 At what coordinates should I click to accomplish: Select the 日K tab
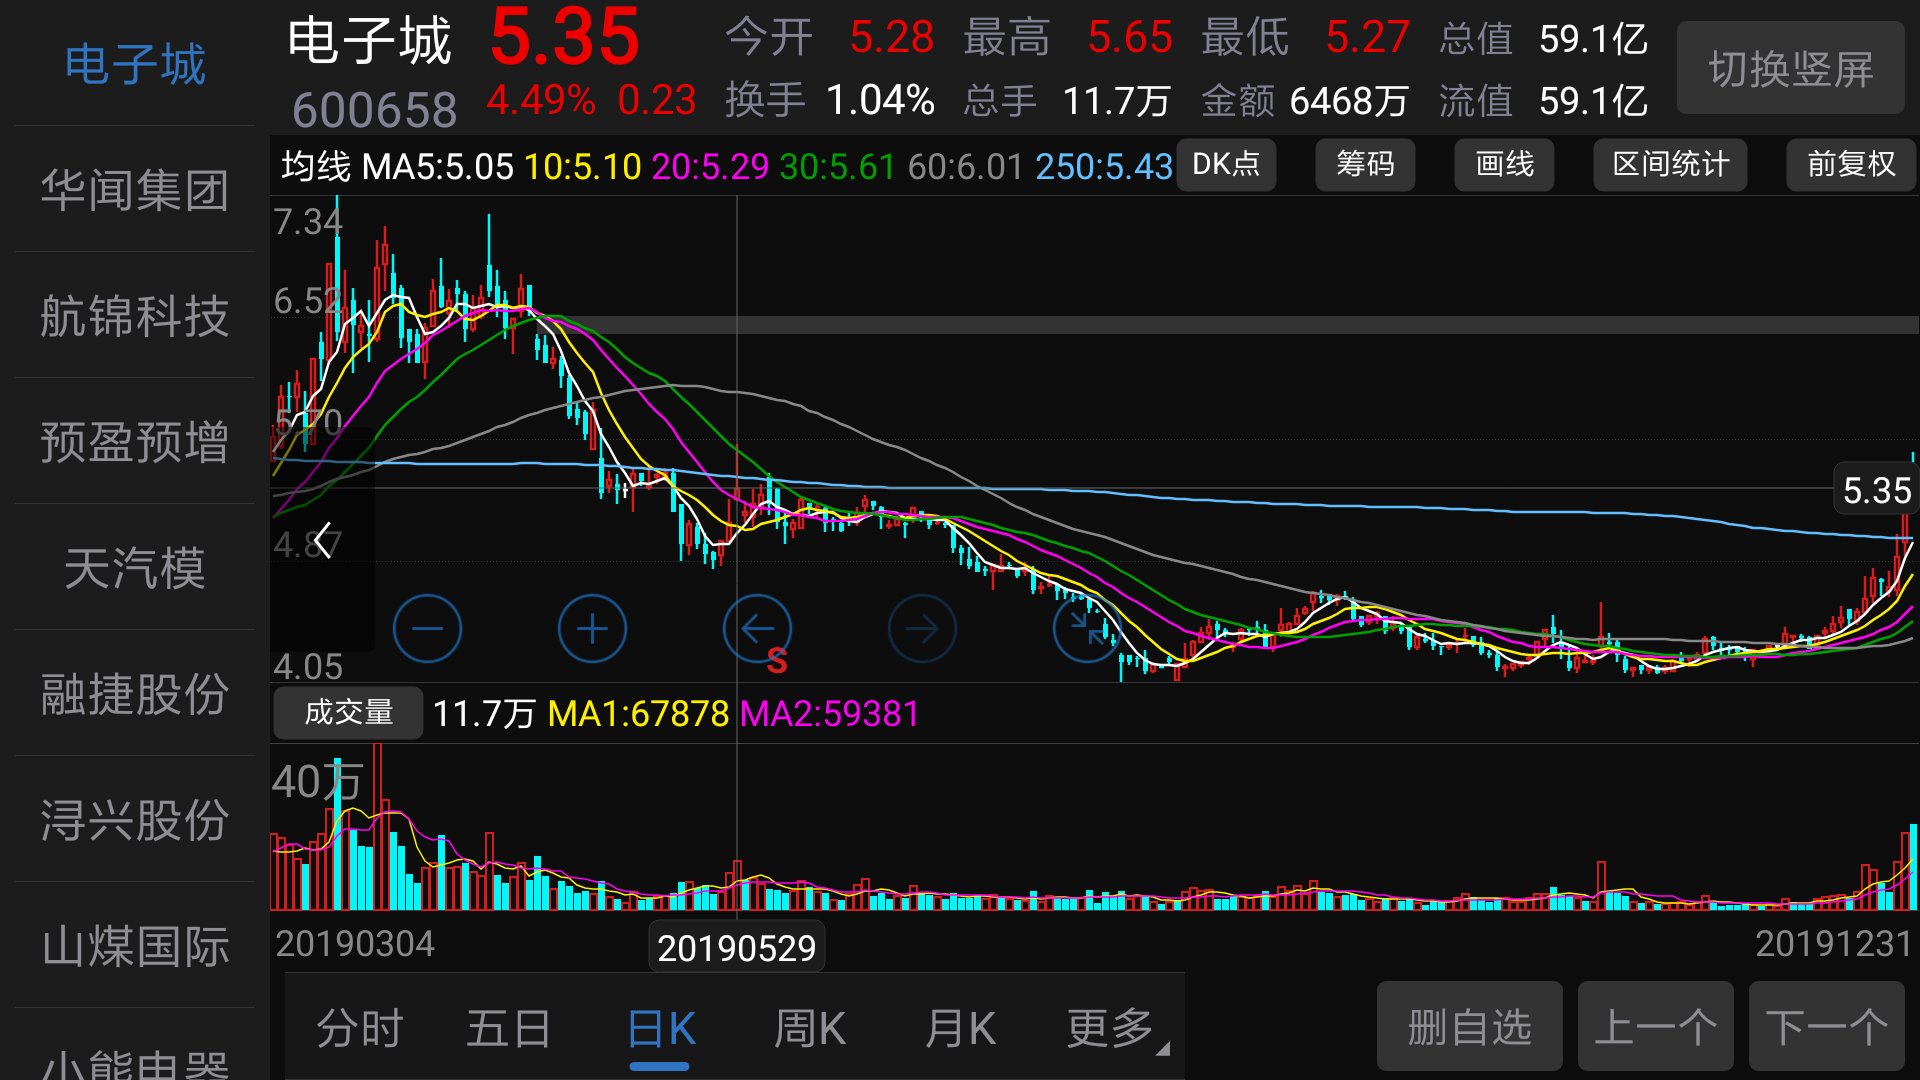660,1030
